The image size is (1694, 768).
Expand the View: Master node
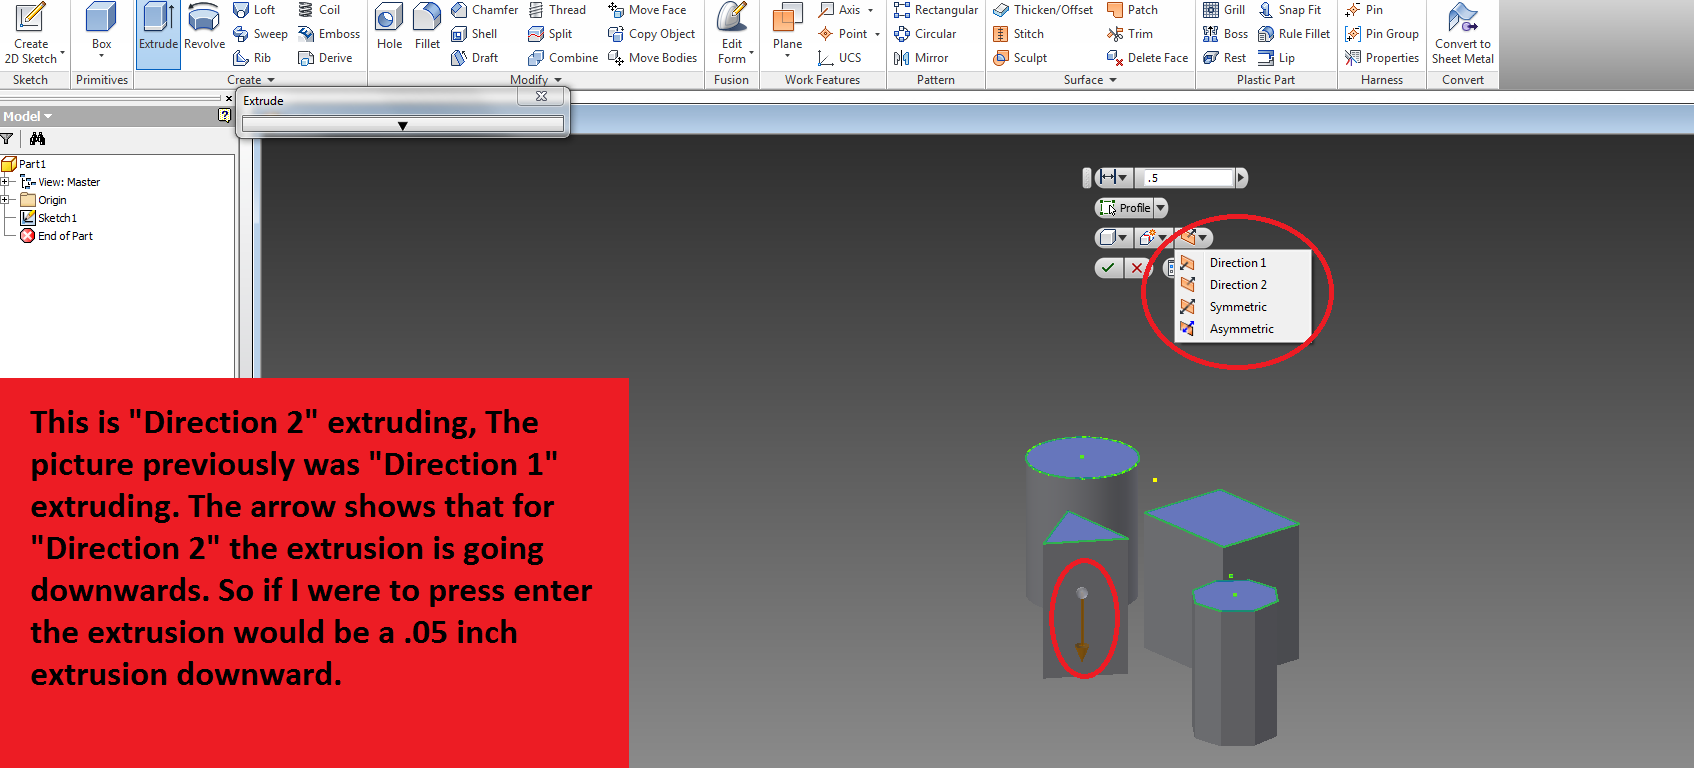(5, 182)
